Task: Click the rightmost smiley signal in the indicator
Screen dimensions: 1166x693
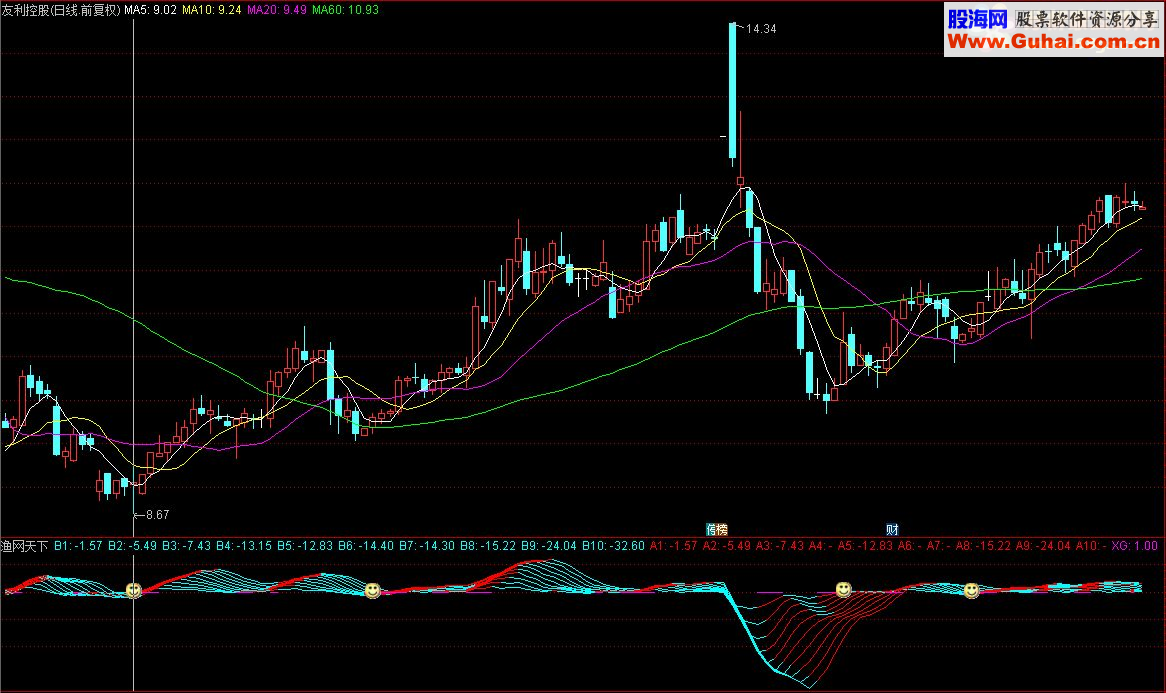Action: pyautogui.click(x=971, y=590)
